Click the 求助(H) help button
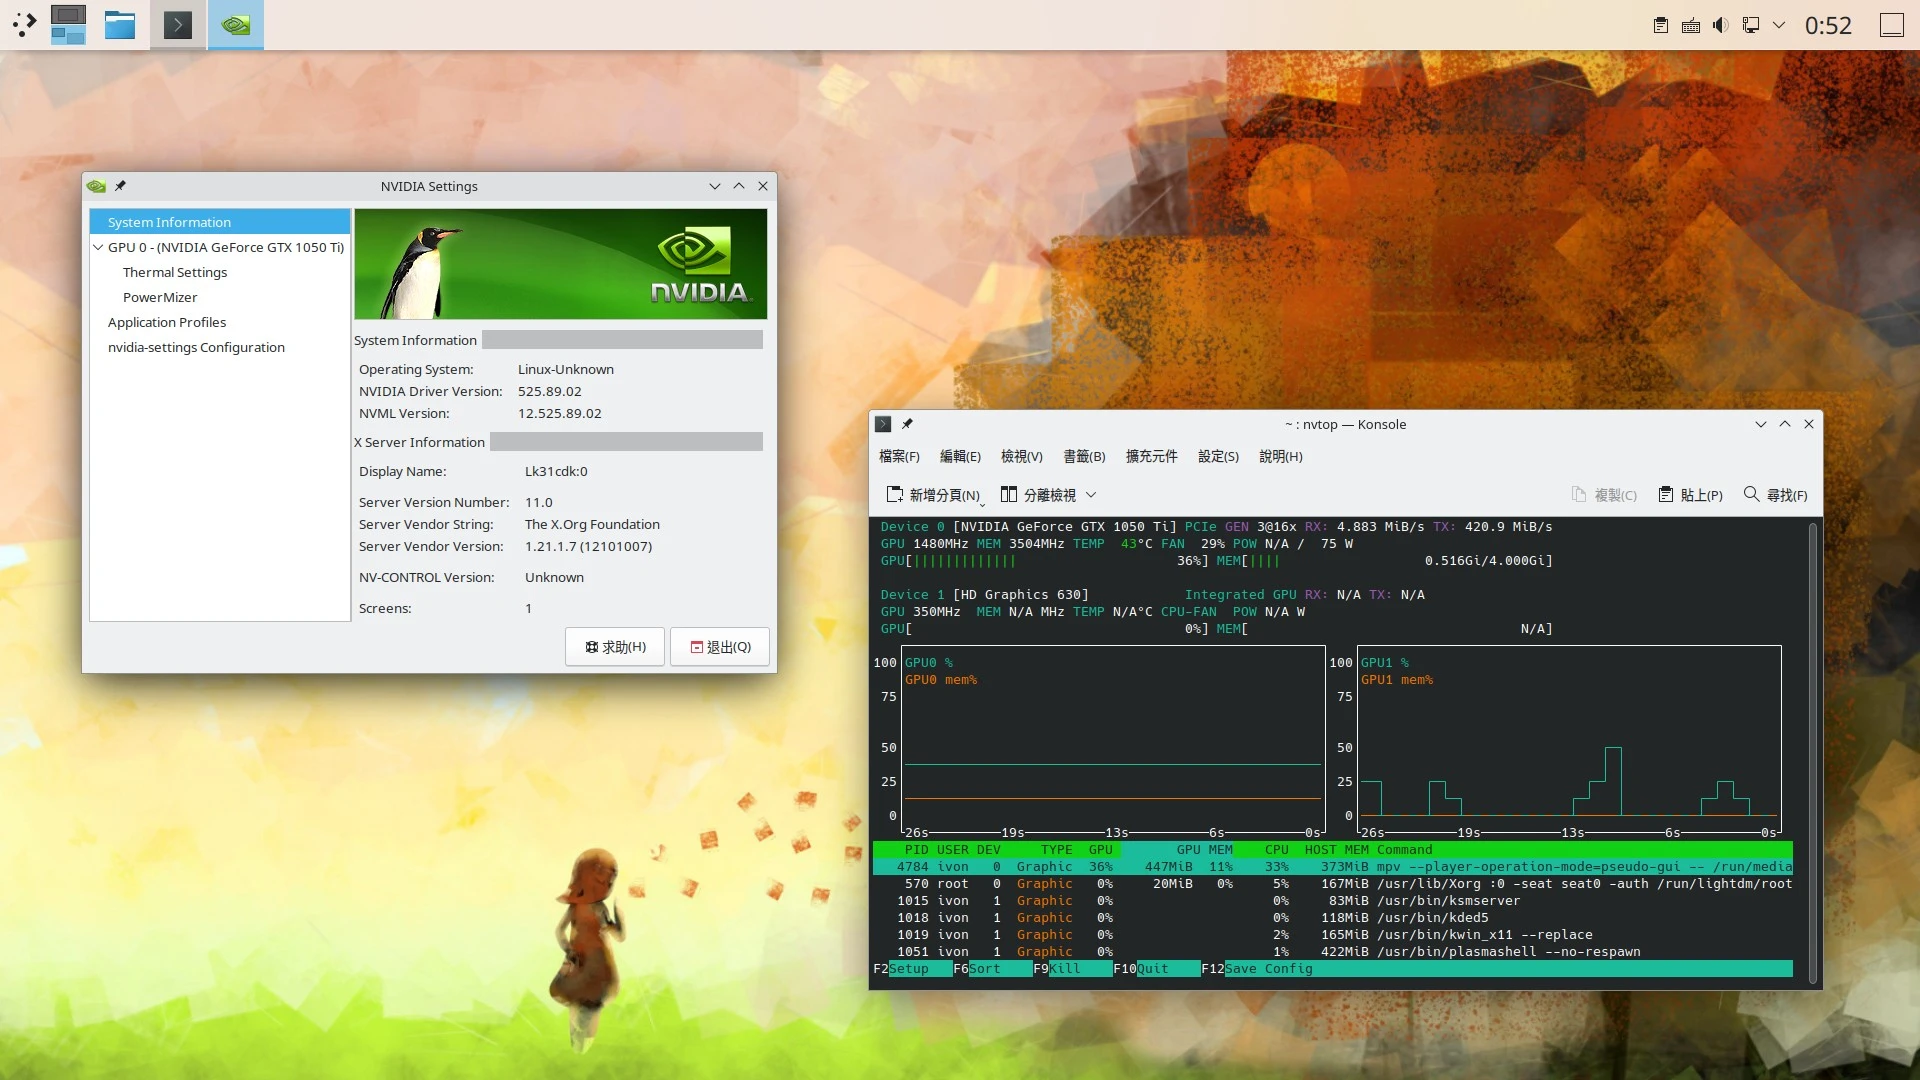 pos(615,647)
